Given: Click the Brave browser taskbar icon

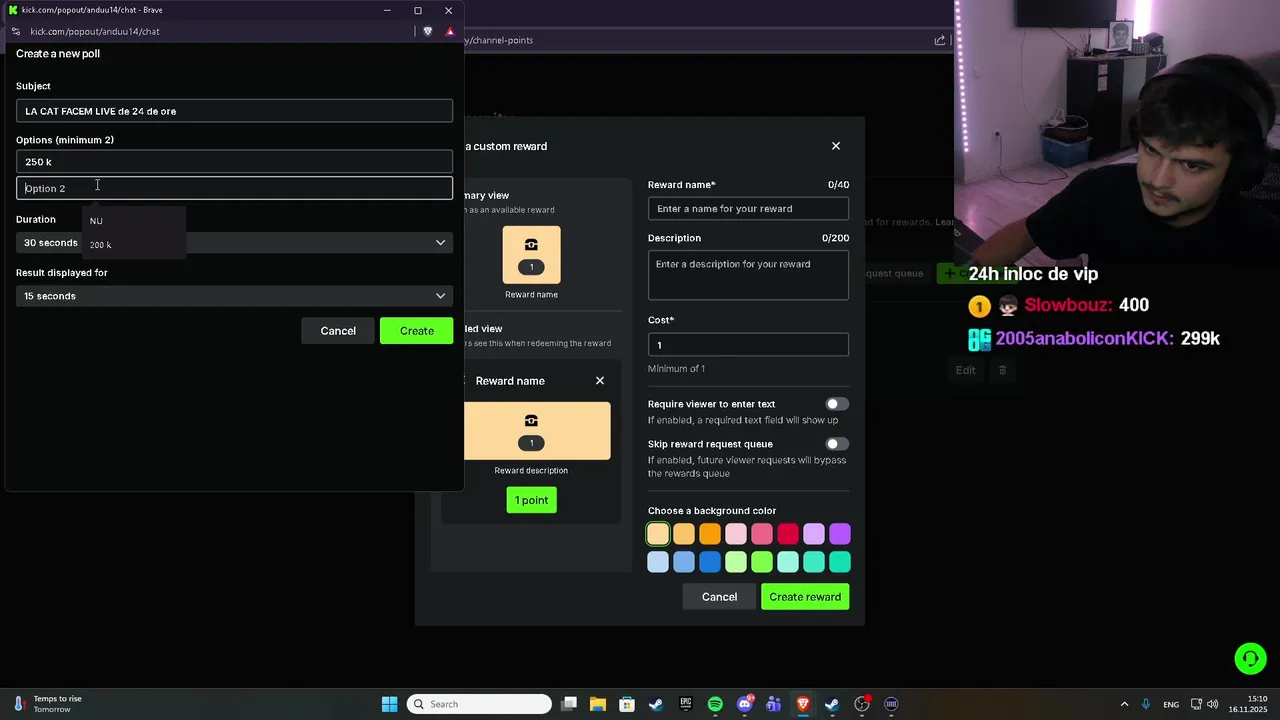Looking at the screenshot, I should pyautogui.click(x=803, y=704).
